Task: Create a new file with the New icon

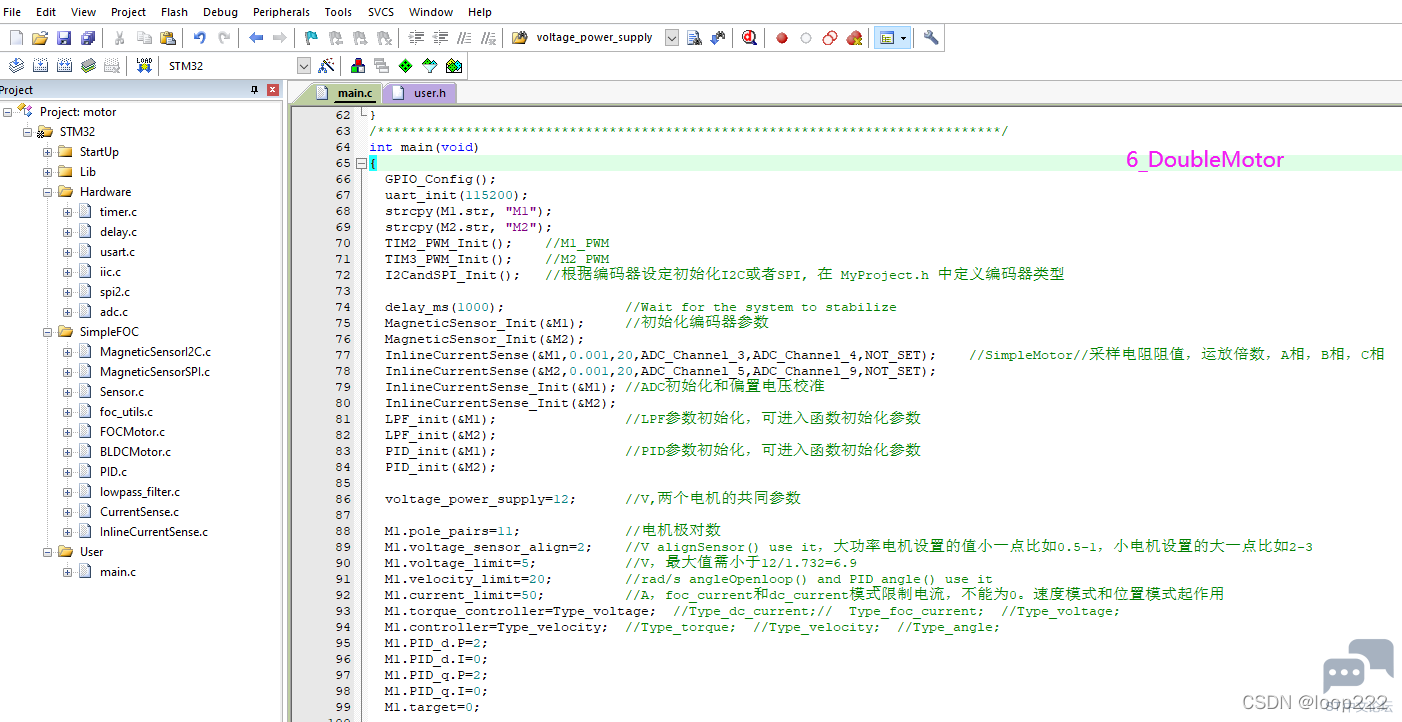Action: click(x=16, y=38)
